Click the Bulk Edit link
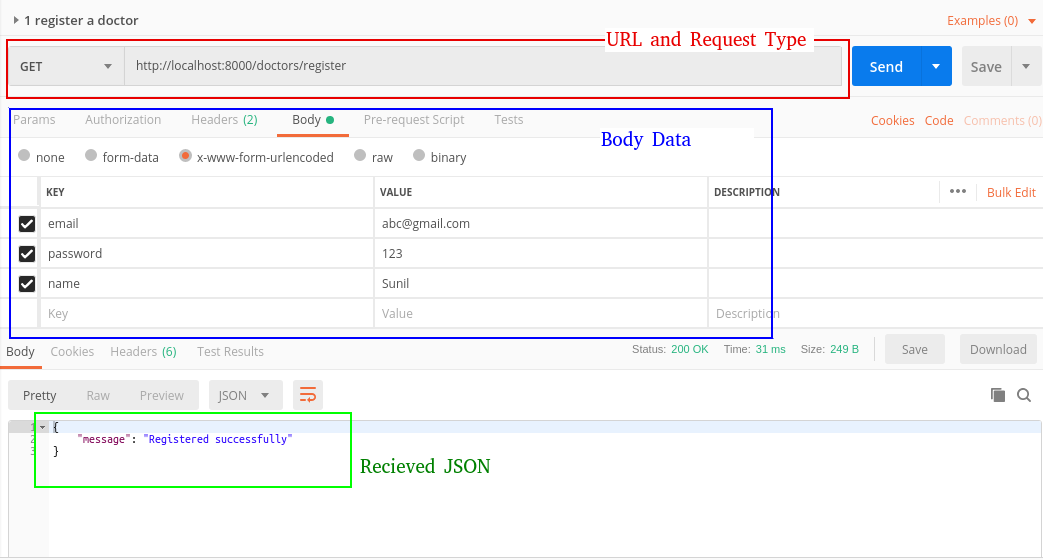 click(x=1011, y=192)
